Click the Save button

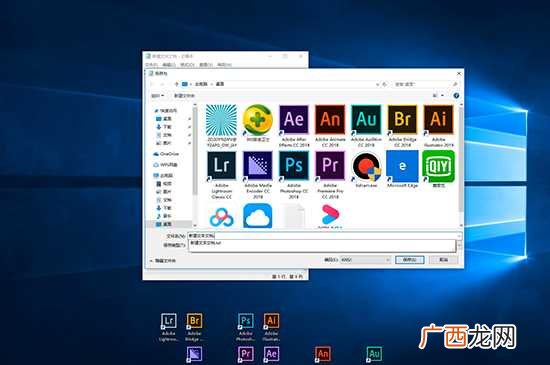[409, 260]
